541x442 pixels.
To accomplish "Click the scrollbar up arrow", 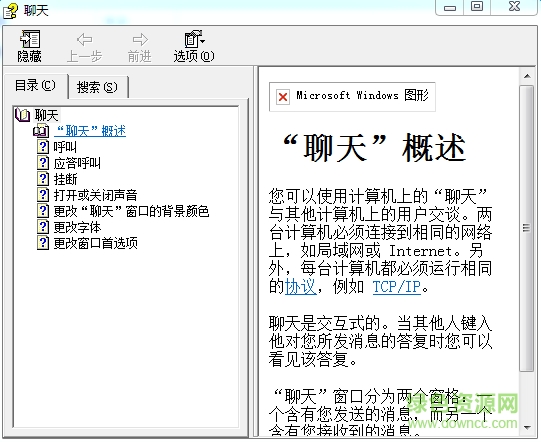I will pyautogui.click(x=527, y=76).
